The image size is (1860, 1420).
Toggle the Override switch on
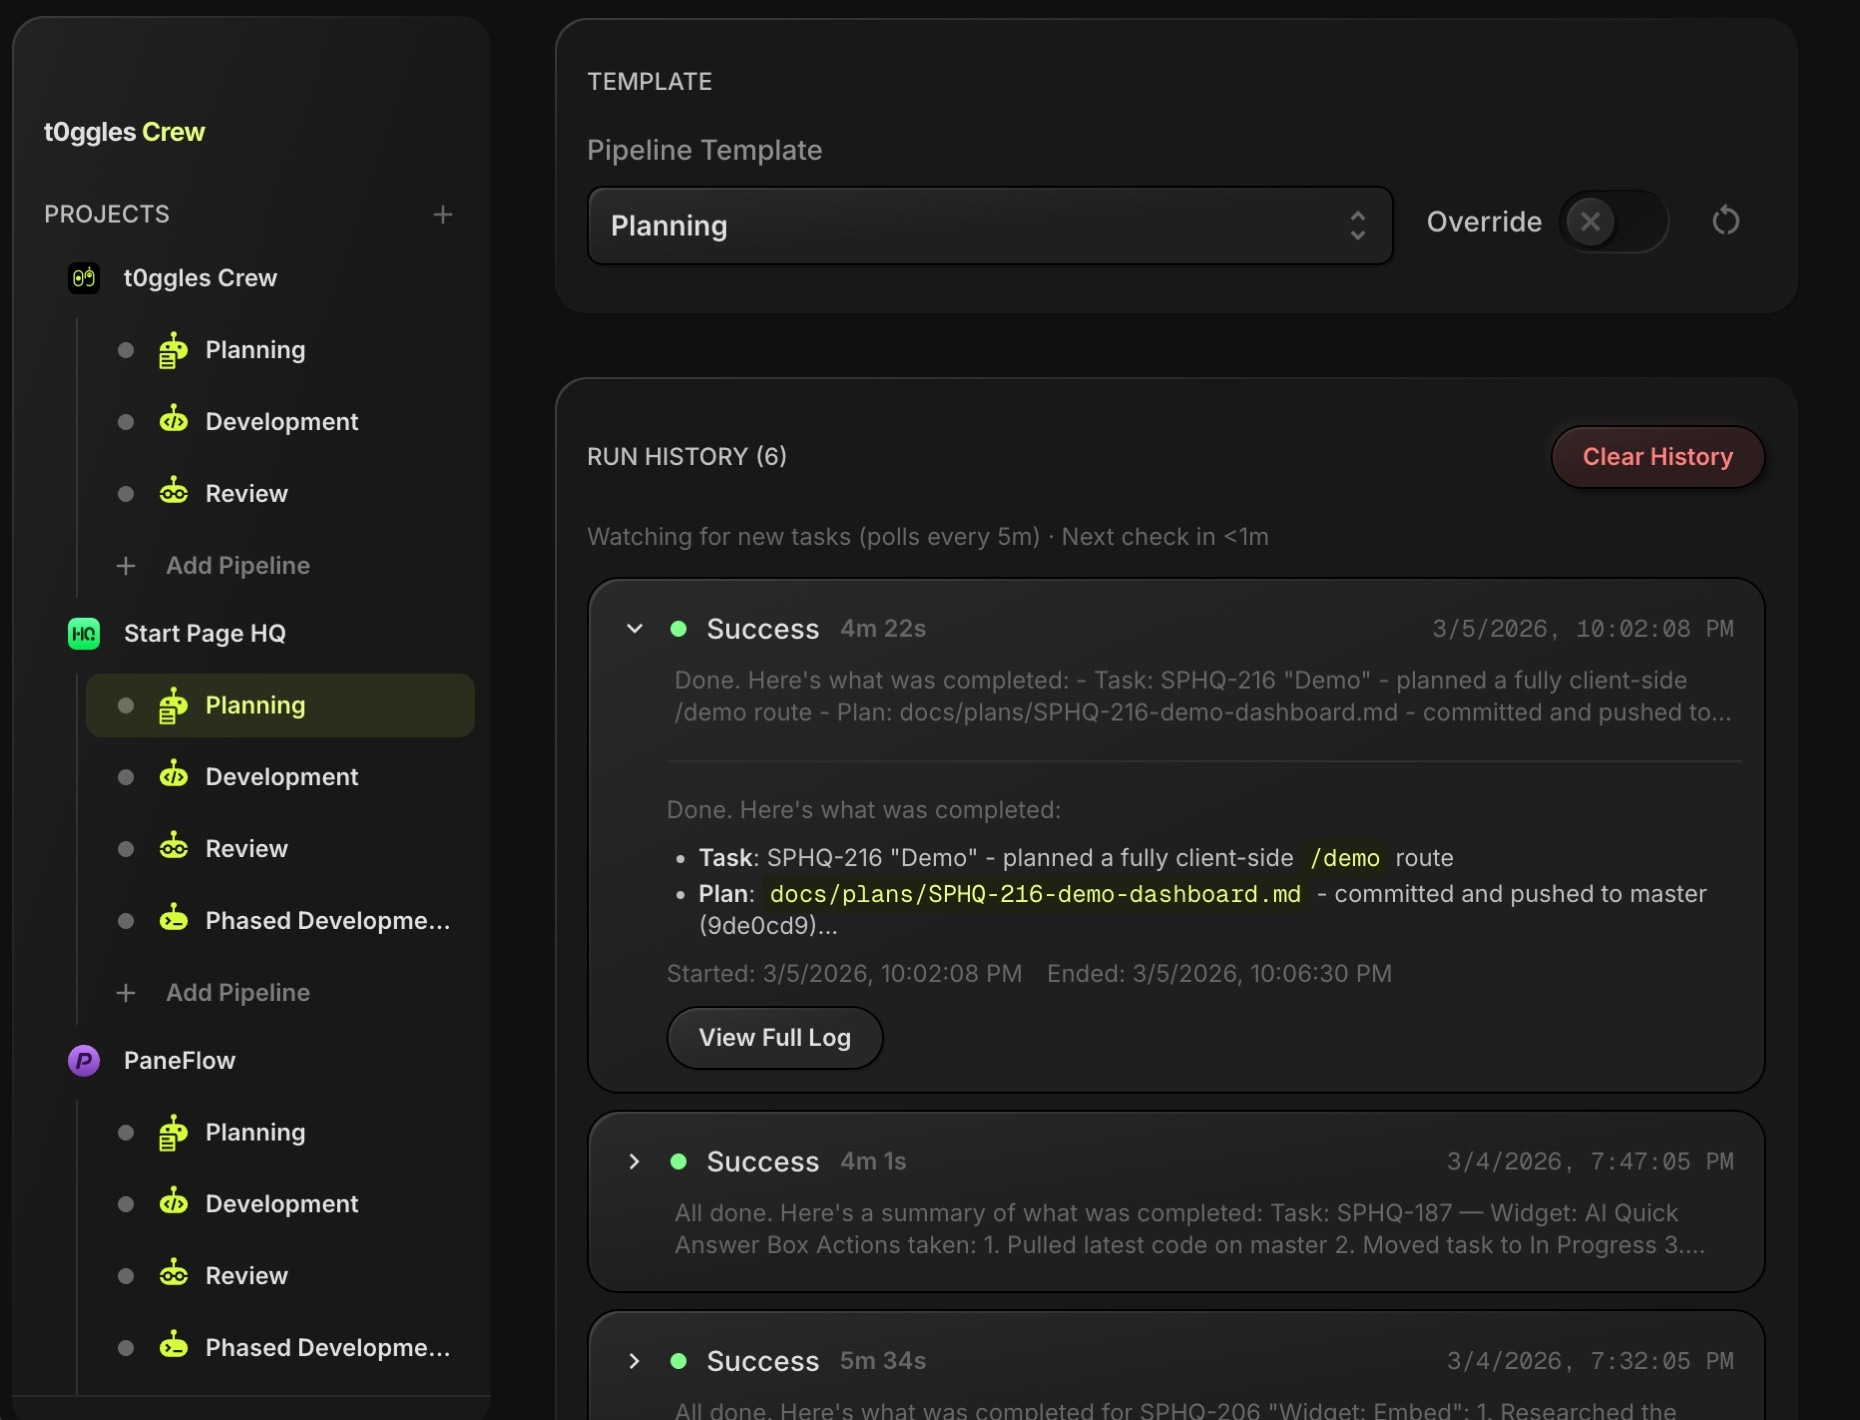point(1612,222)
